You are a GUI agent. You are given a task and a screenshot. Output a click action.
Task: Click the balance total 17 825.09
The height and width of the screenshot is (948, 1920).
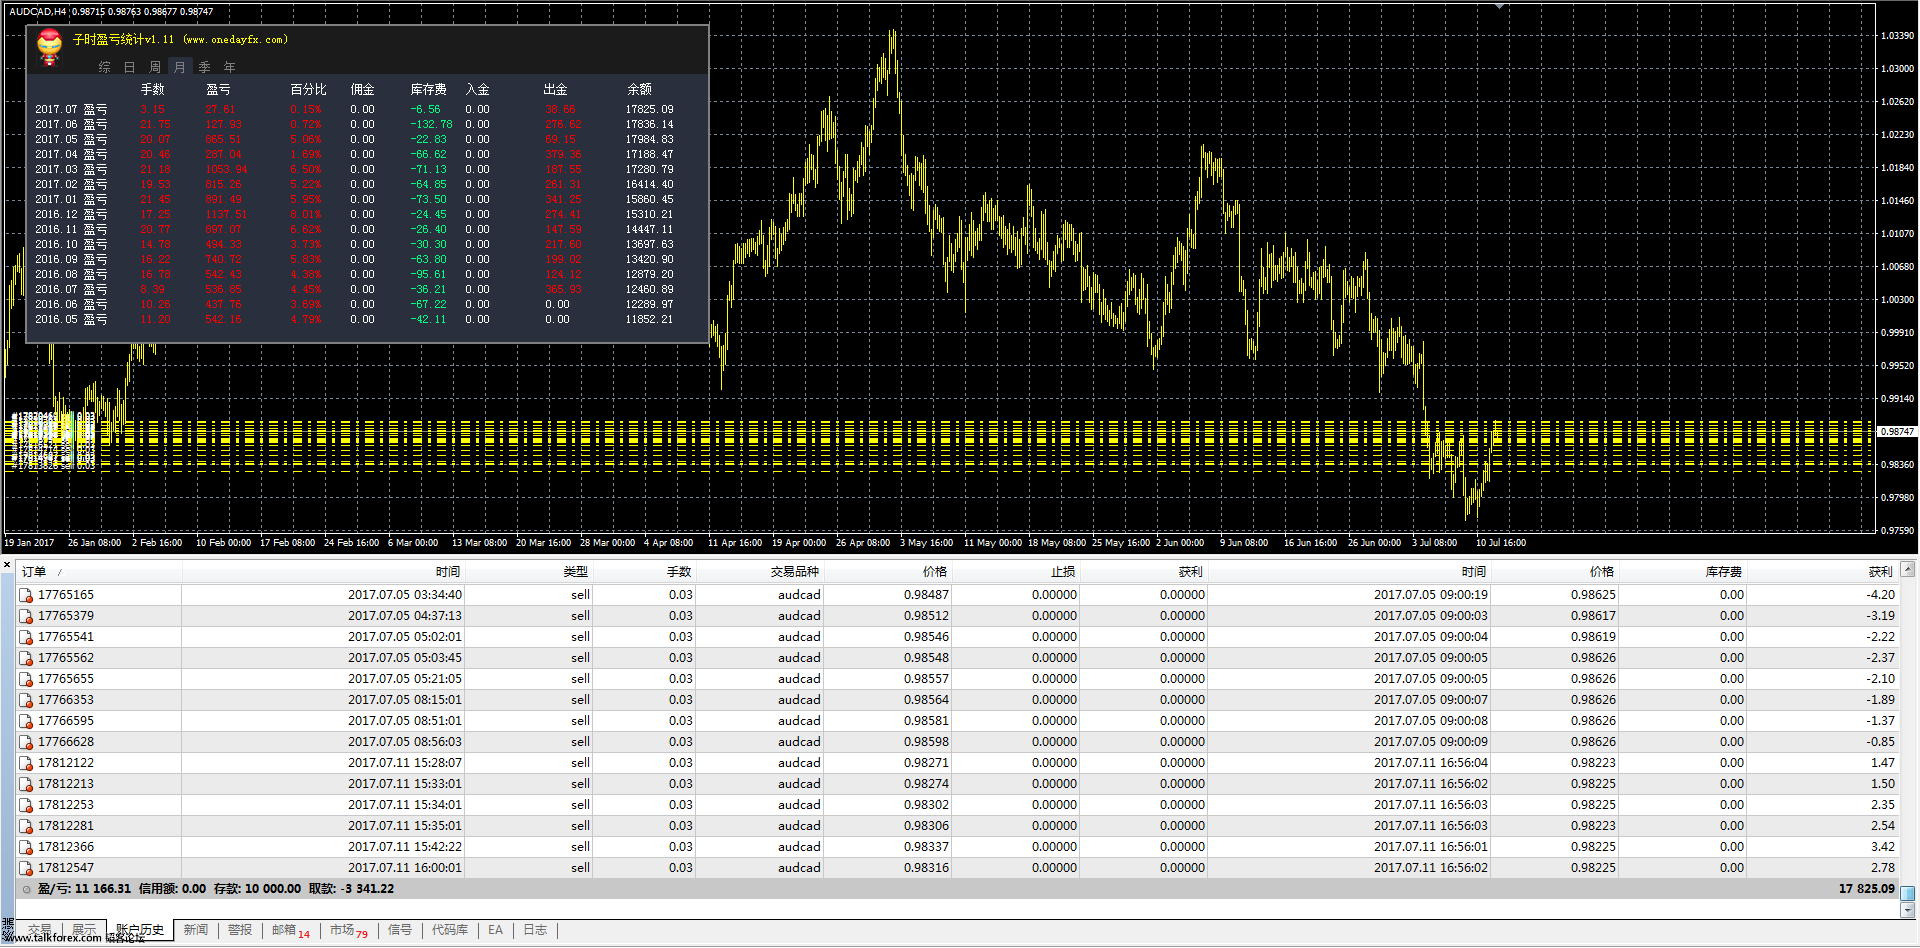[1866, 889]
